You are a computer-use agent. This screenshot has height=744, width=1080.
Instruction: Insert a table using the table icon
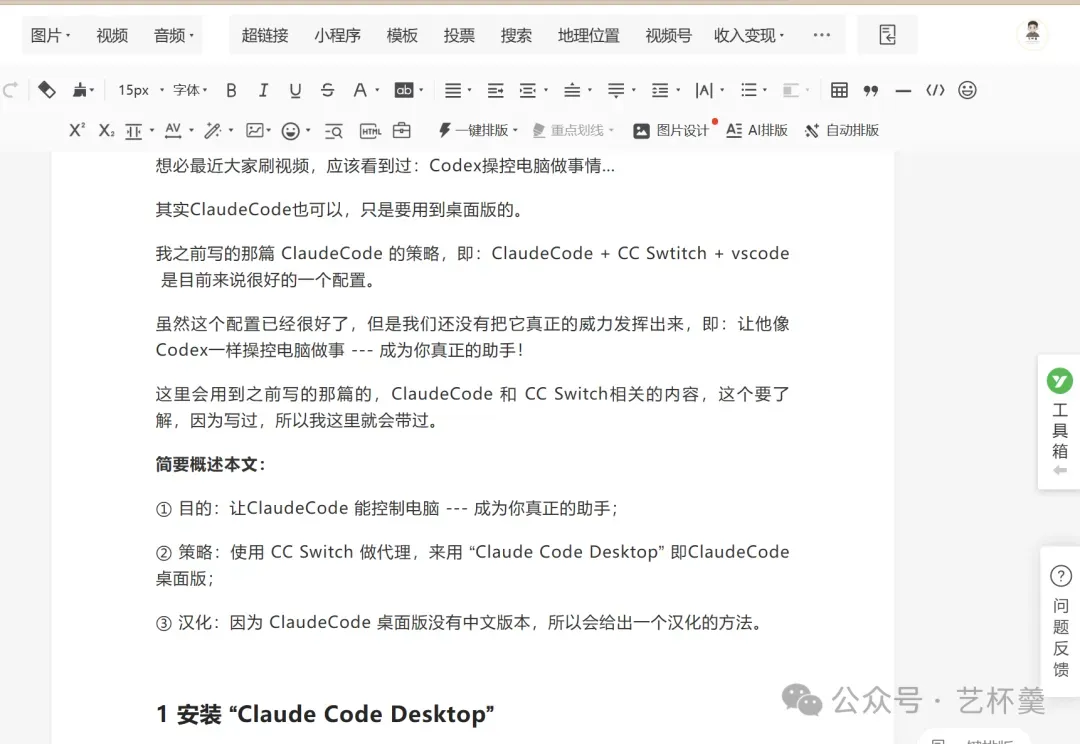click(839, 90)
